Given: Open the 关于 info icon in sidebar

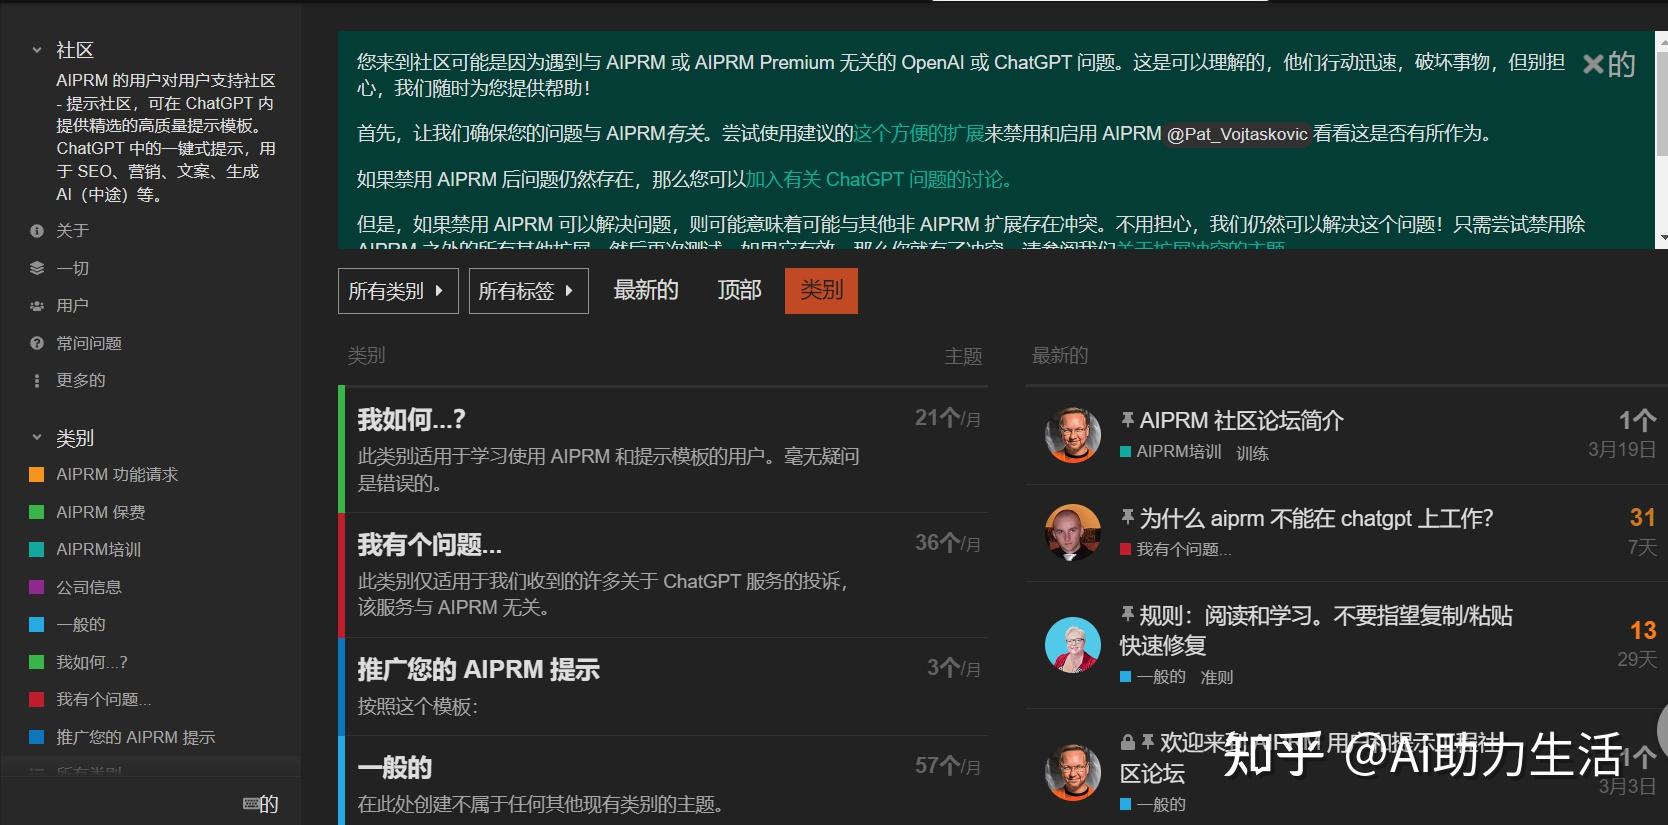Looking at the screenshot, I should coord(37,231).
